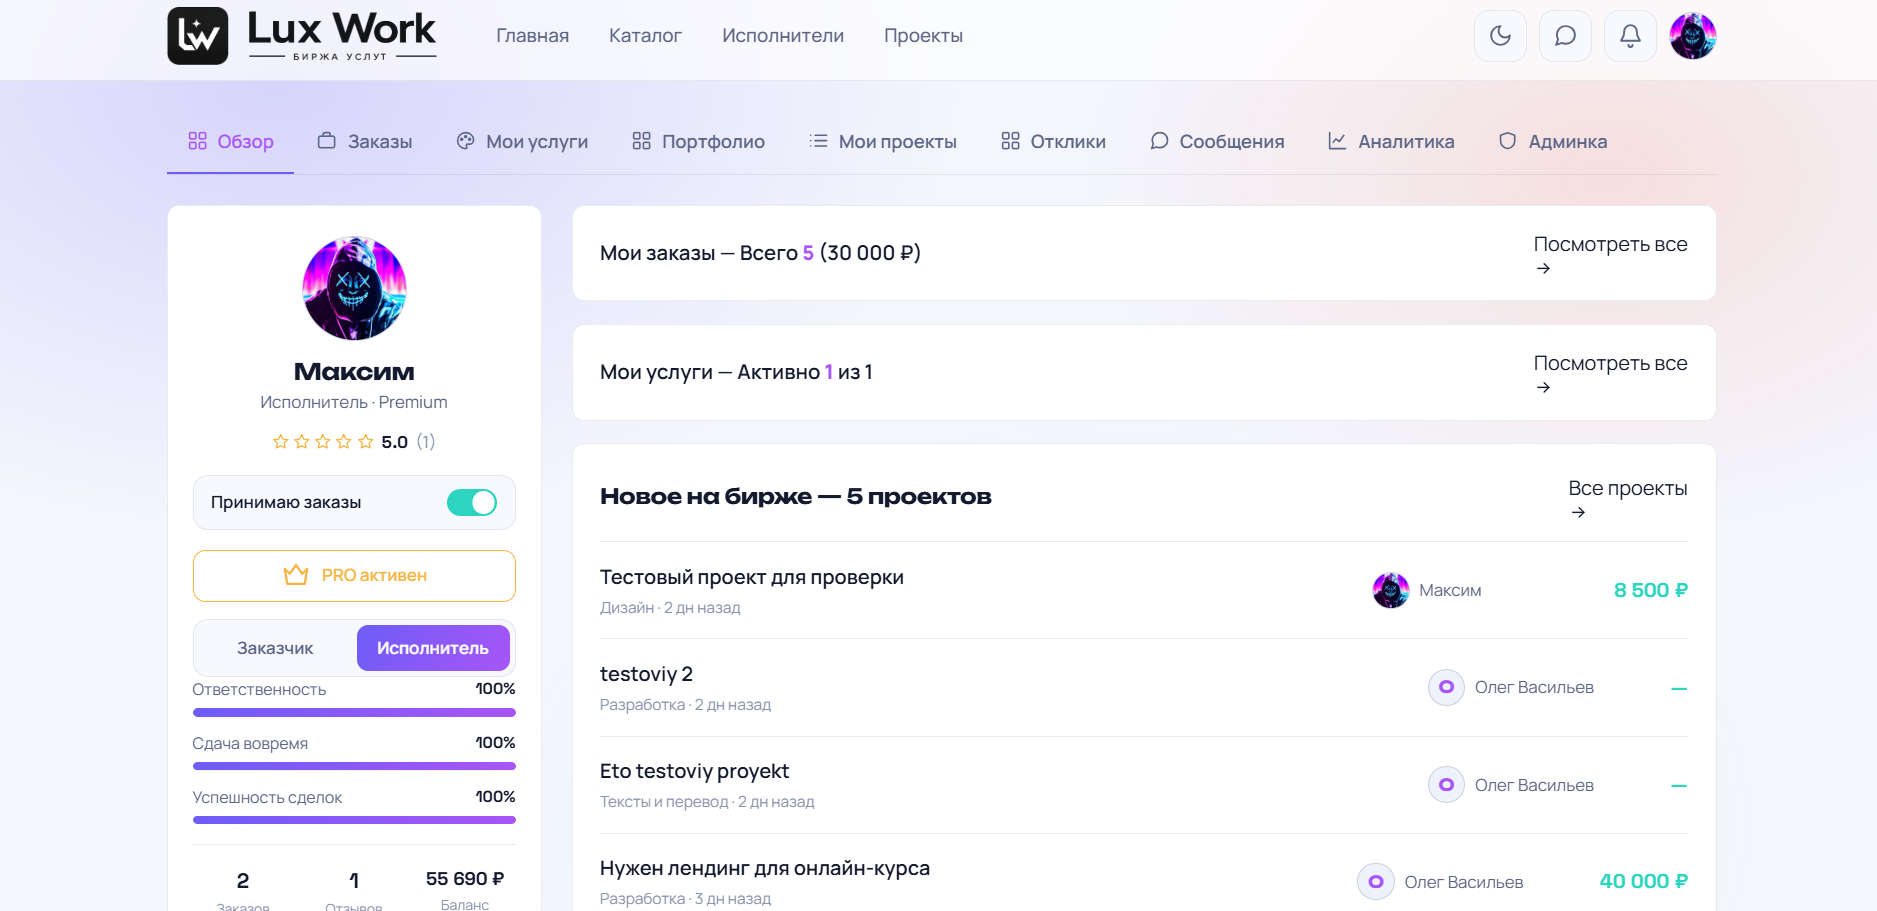The height and width of the screenshot is (911, 1877).
Task: Open the Портфолио tab
Action: (699, 142)
